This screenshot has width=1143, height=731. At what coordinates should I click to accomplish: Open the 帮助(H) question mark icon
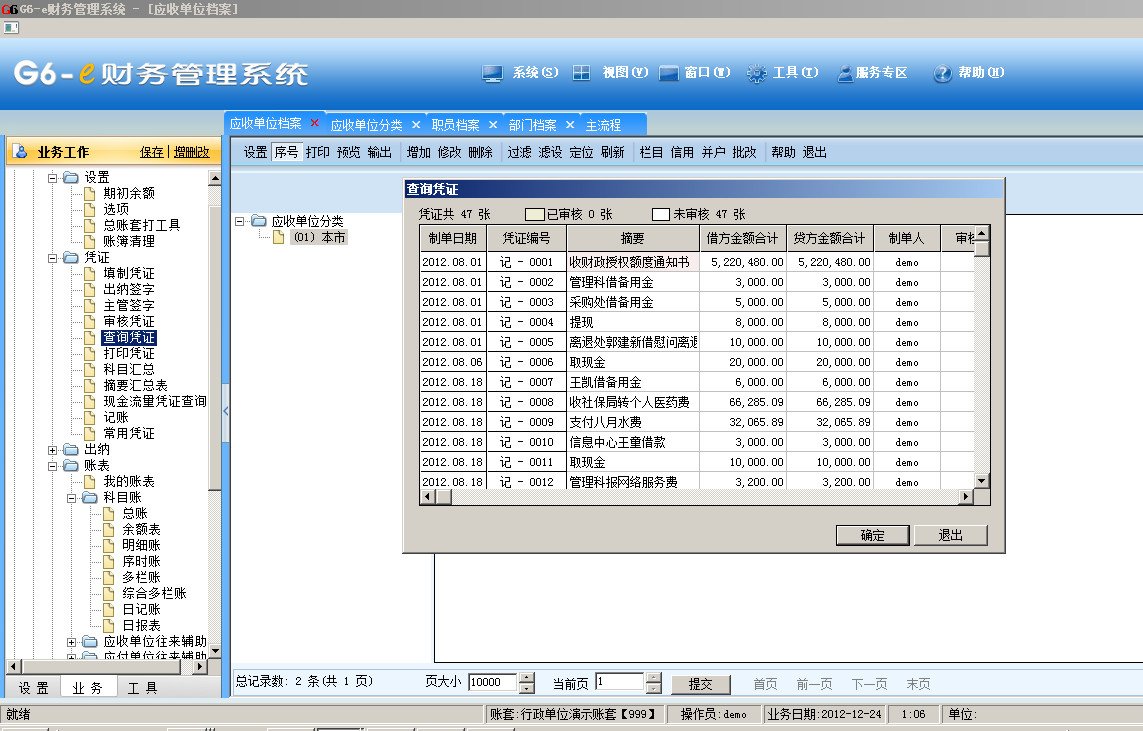[942, 73]
